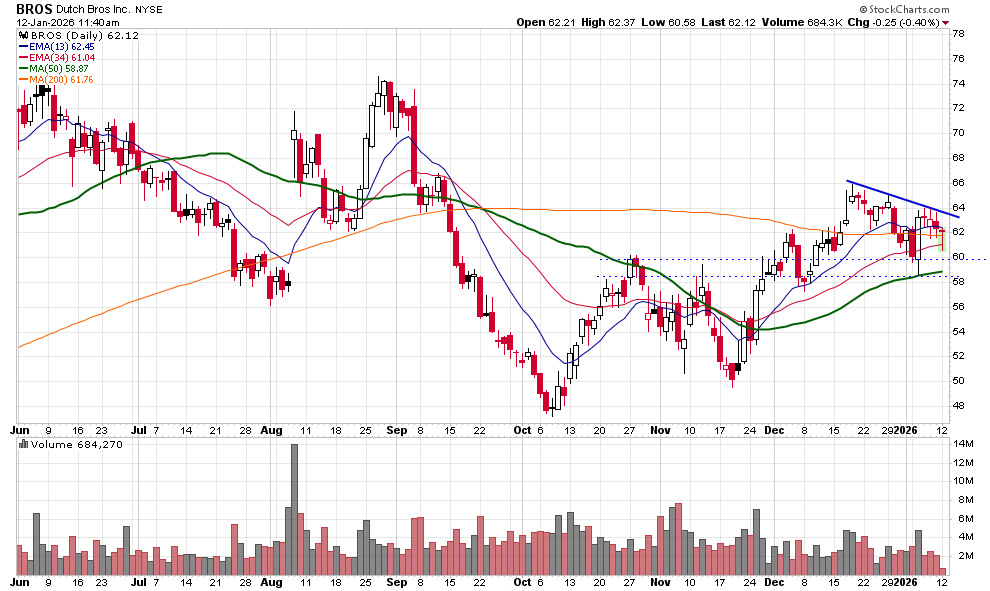Select the MA(50) 58.87 legend entry
The height and width of the screenshot is (591, 990).
(x=54, y=68)
